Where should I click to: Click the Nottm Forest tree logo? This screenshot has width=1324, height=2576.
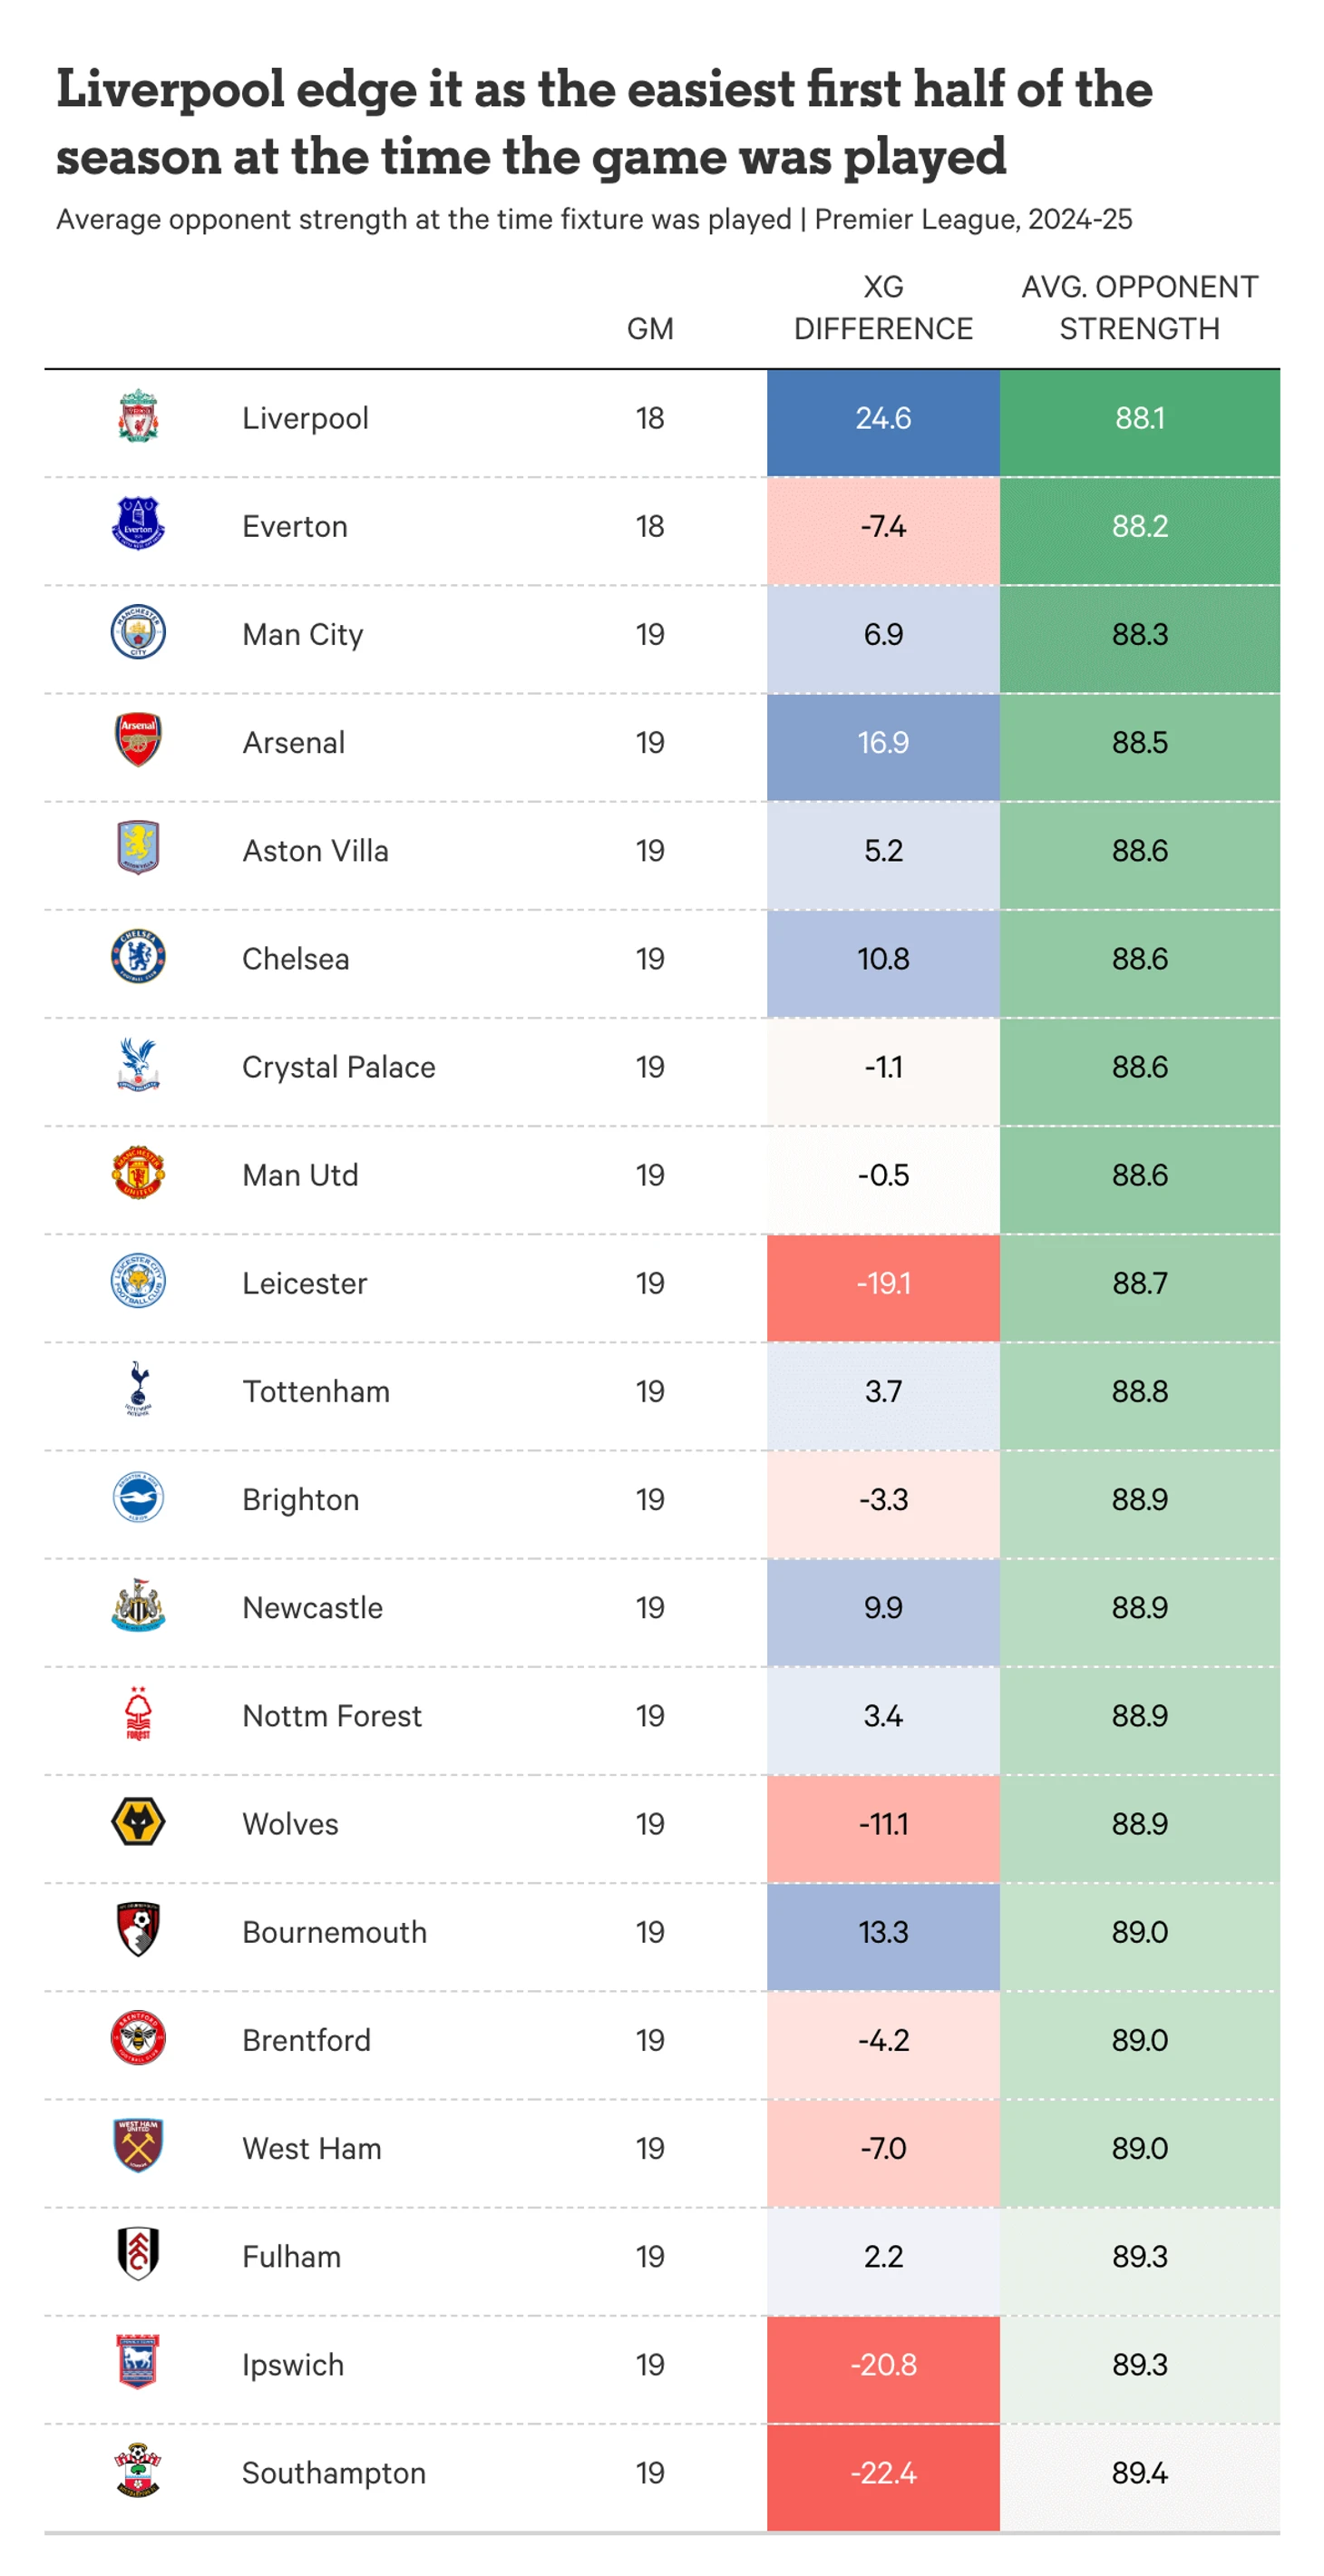138,1715
